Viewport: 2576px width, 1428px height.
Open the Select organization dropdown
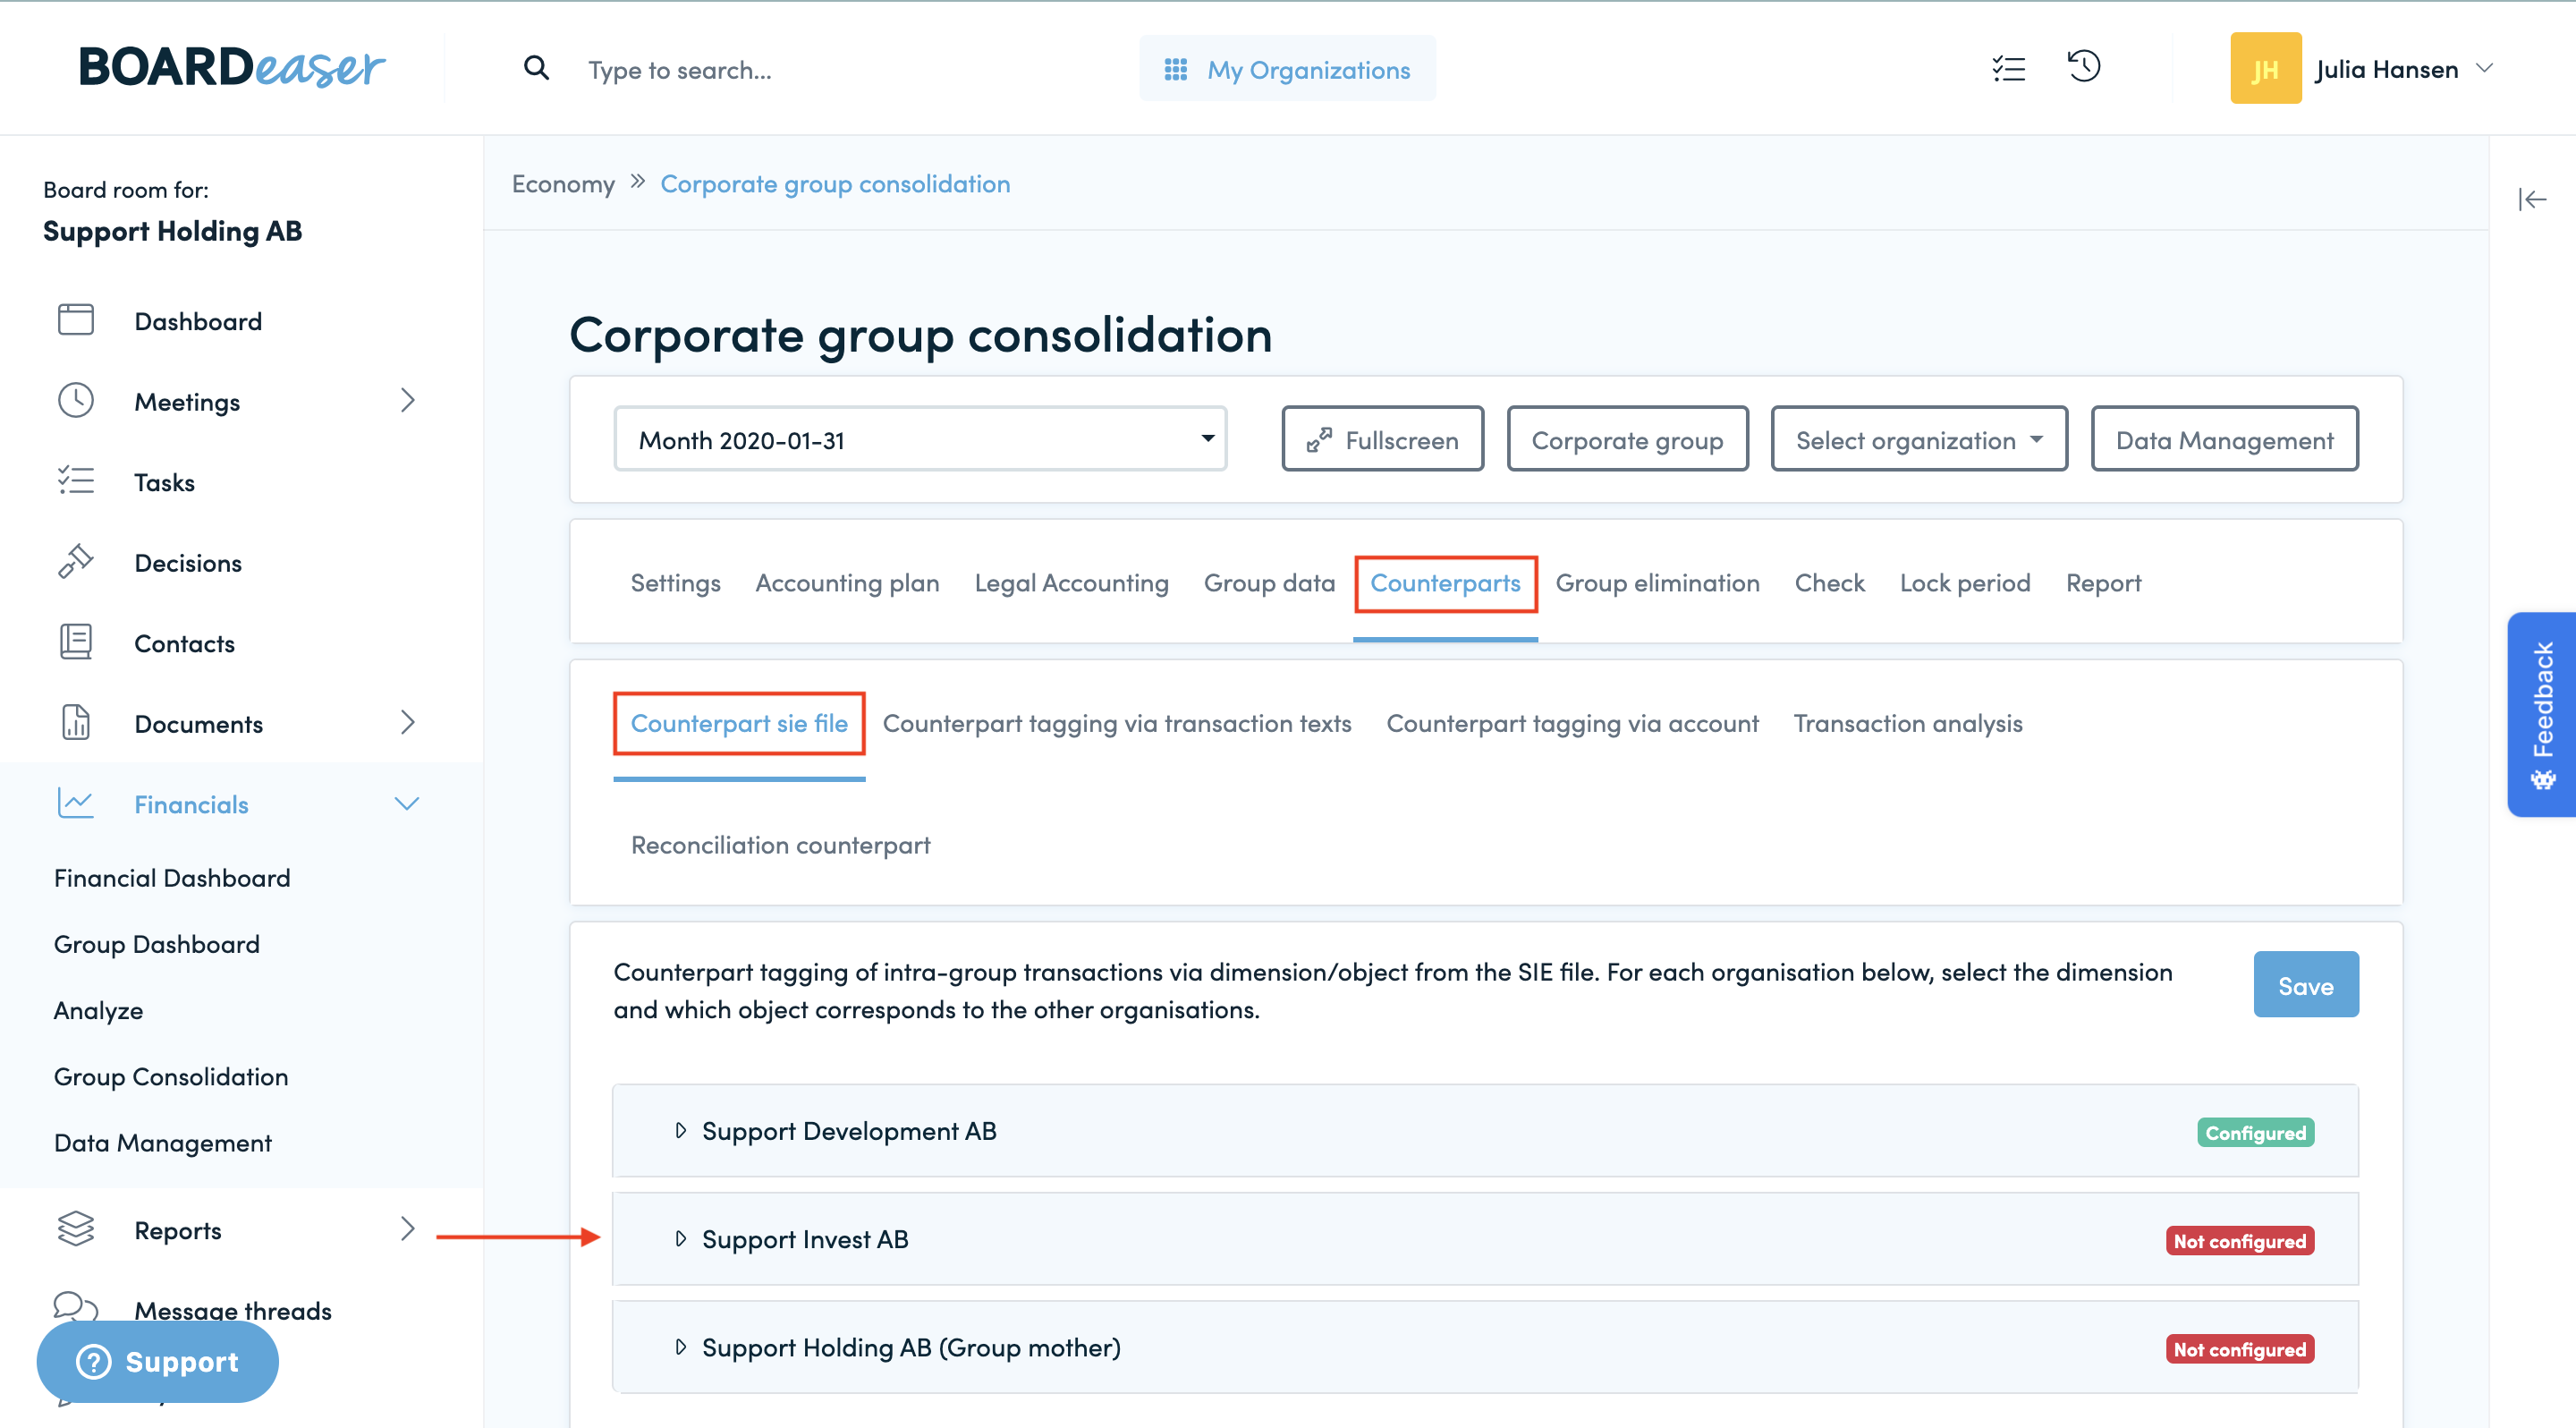click(1918, 439)
